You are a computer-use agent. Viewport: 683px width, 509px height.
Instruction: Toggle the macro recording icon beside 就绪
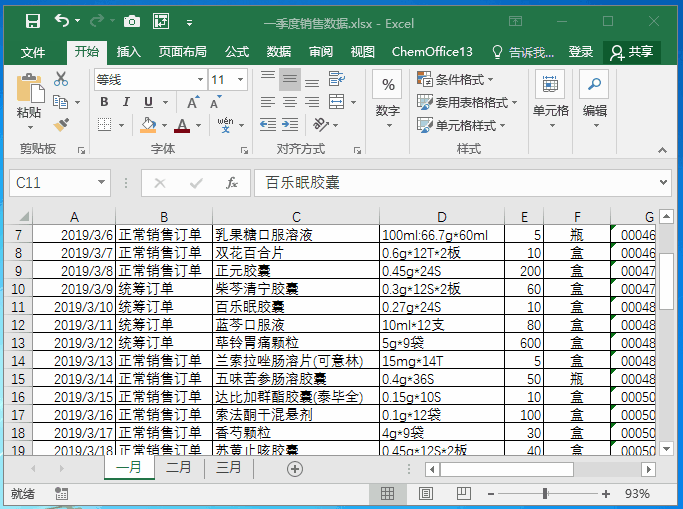click(x=61, y=493)
